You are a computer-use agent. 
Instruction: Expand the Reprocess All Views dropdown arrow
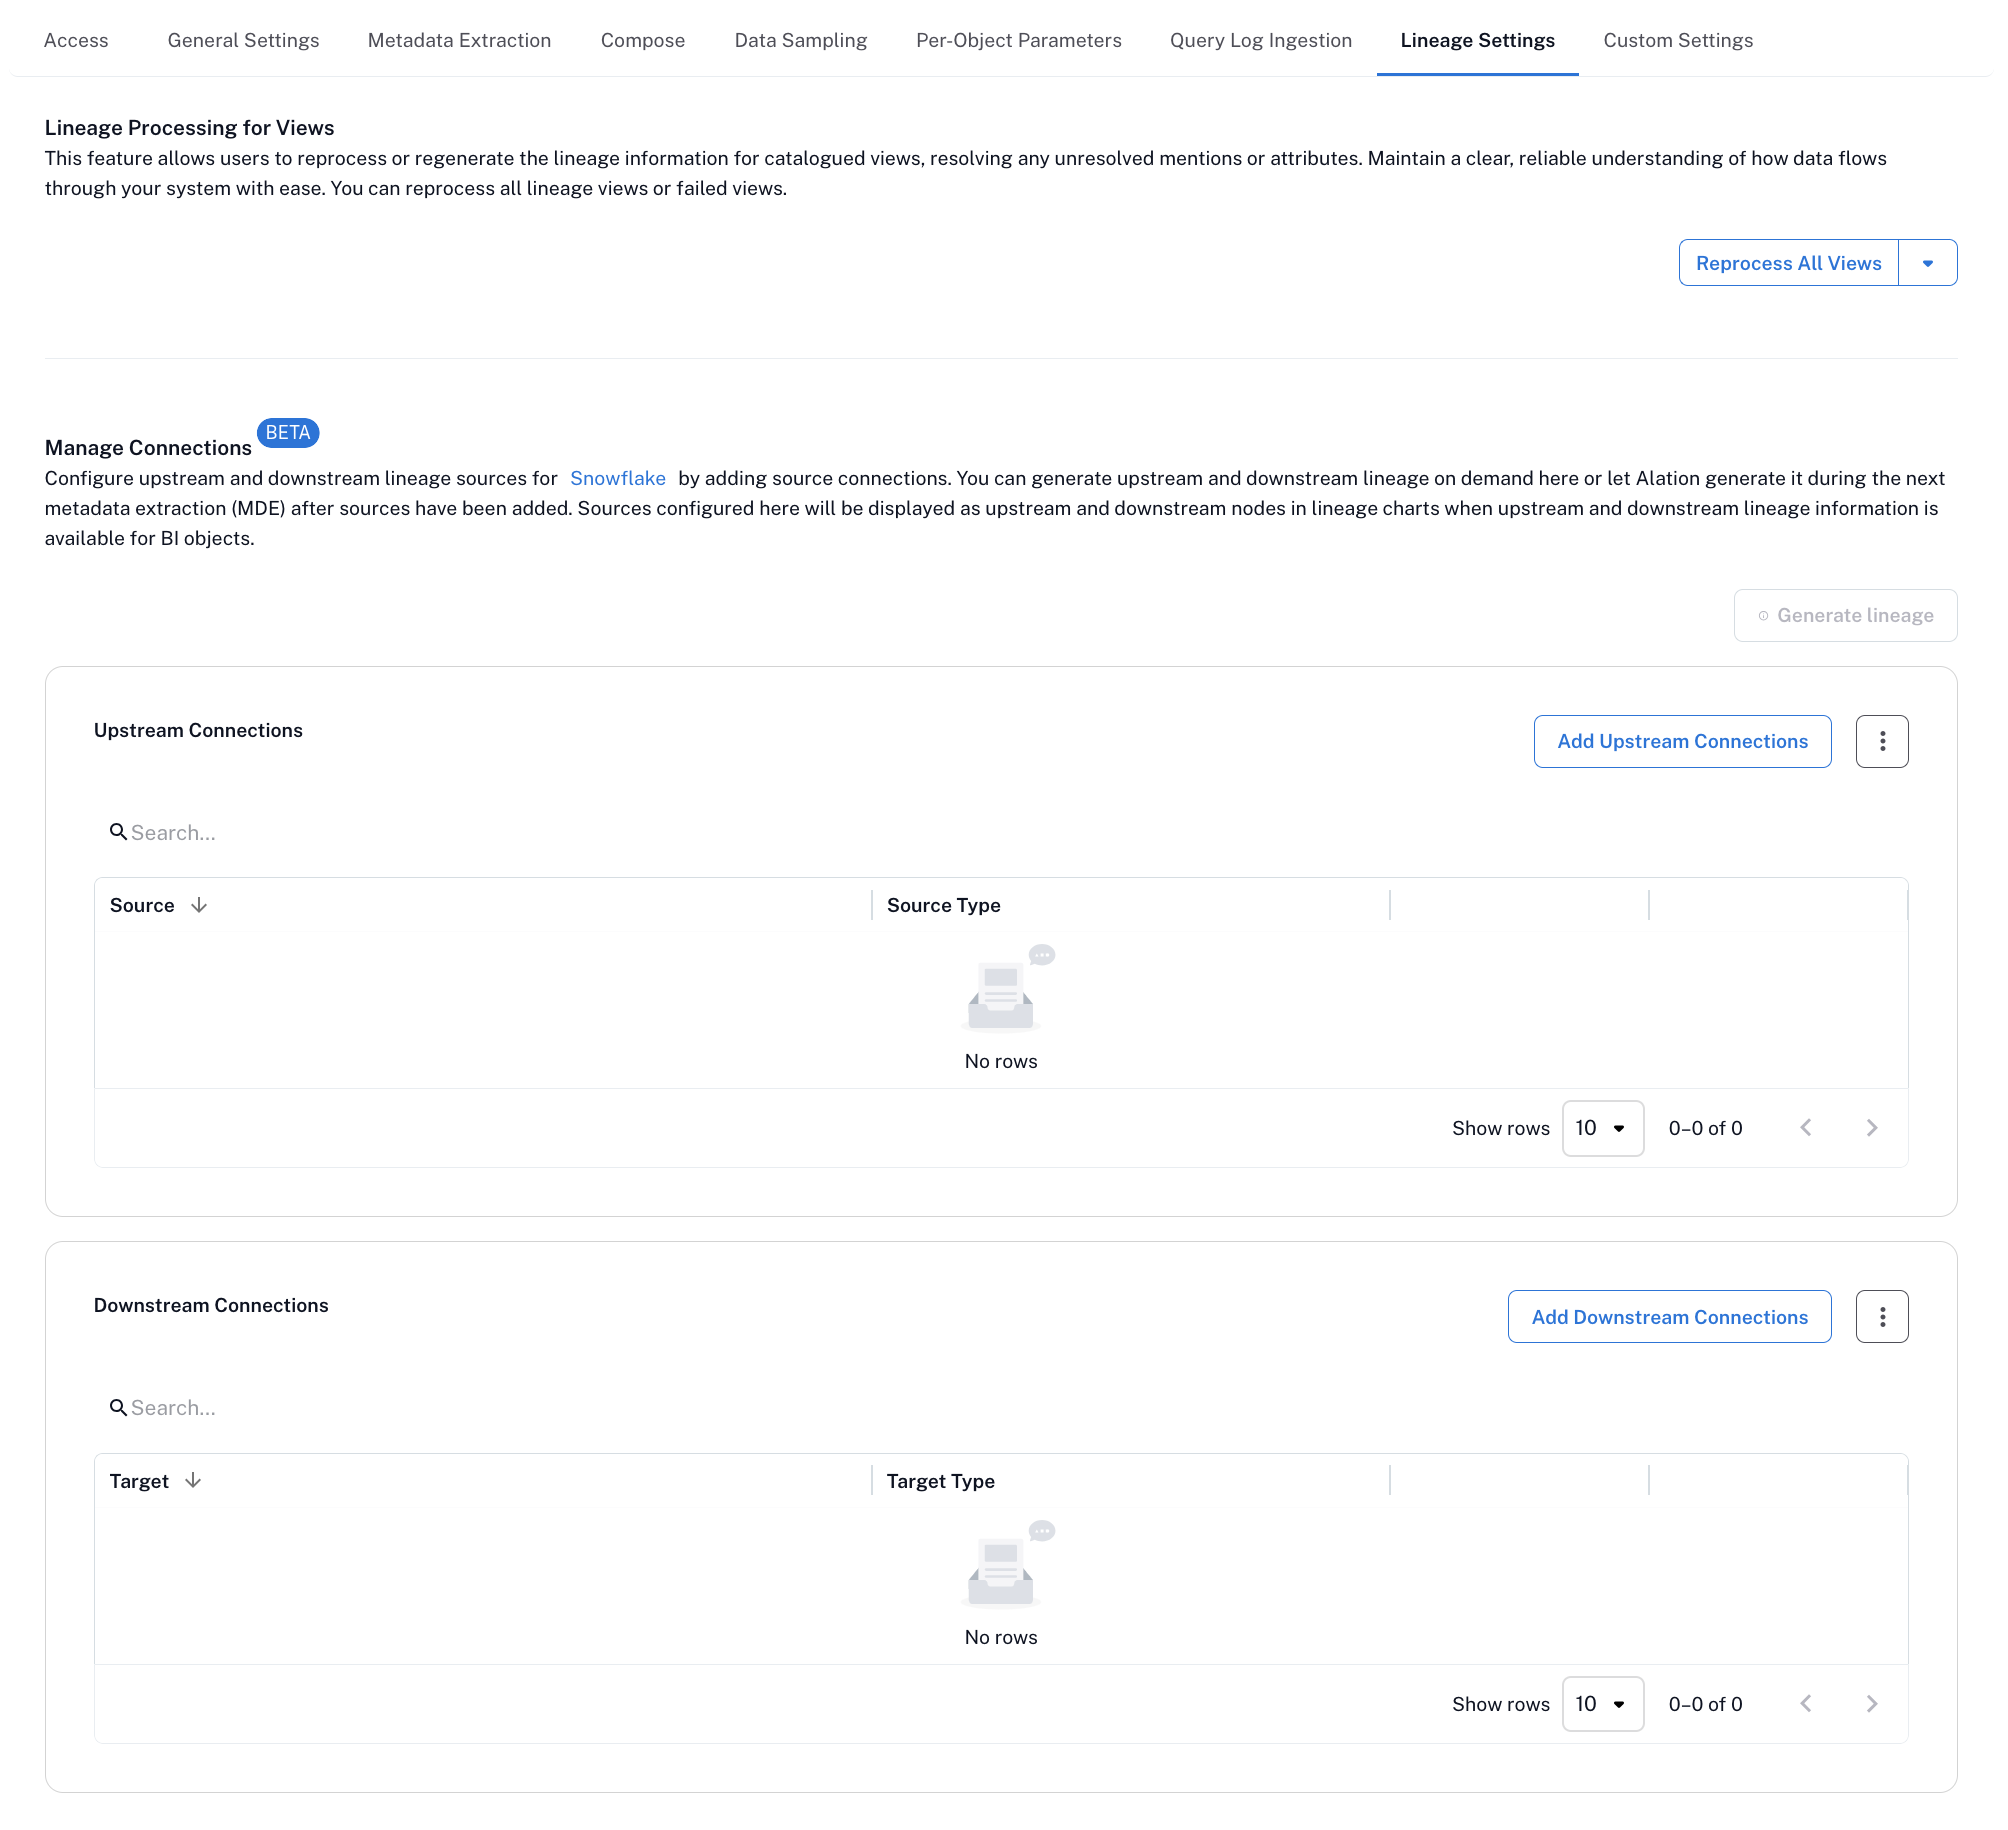tap(1927, 263)
